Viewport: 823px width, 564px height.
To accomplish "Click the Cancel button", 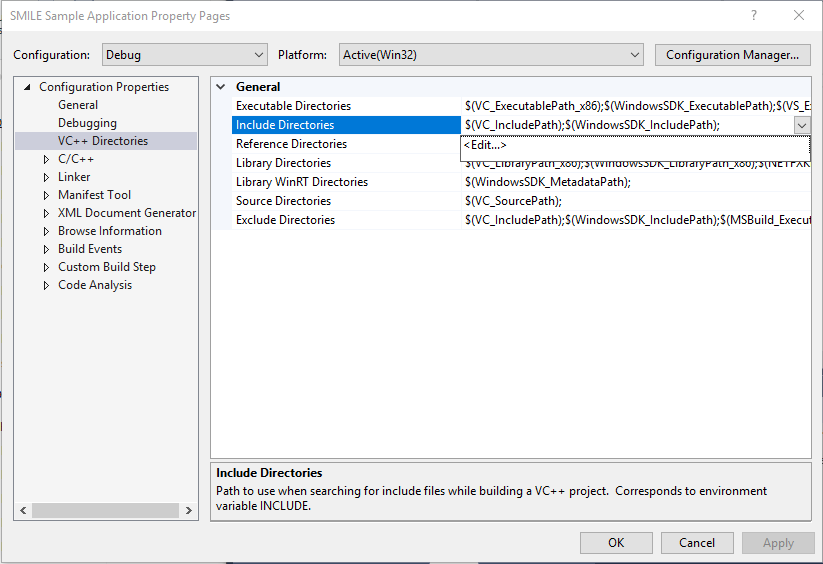I will click(x=697, y=543).
